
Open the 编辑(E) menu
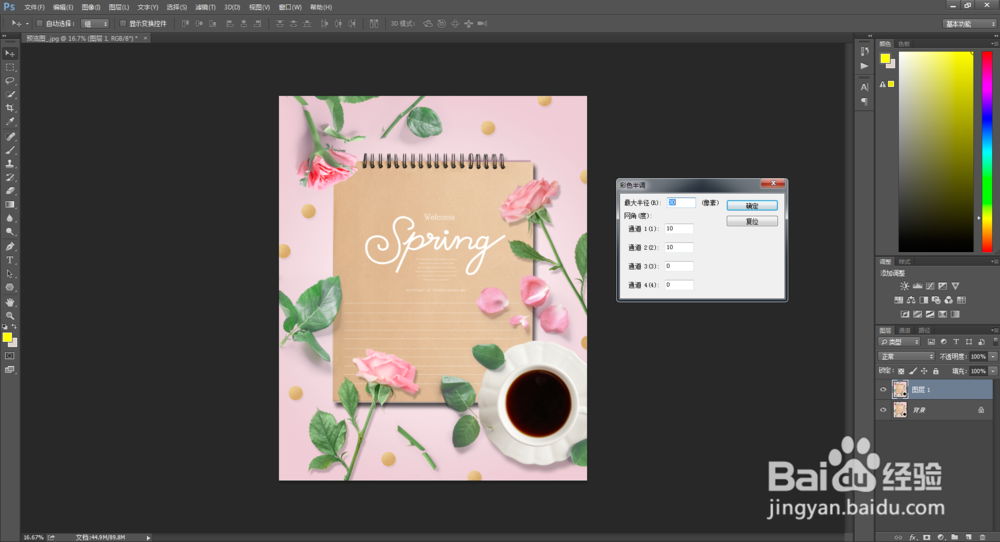63,7
